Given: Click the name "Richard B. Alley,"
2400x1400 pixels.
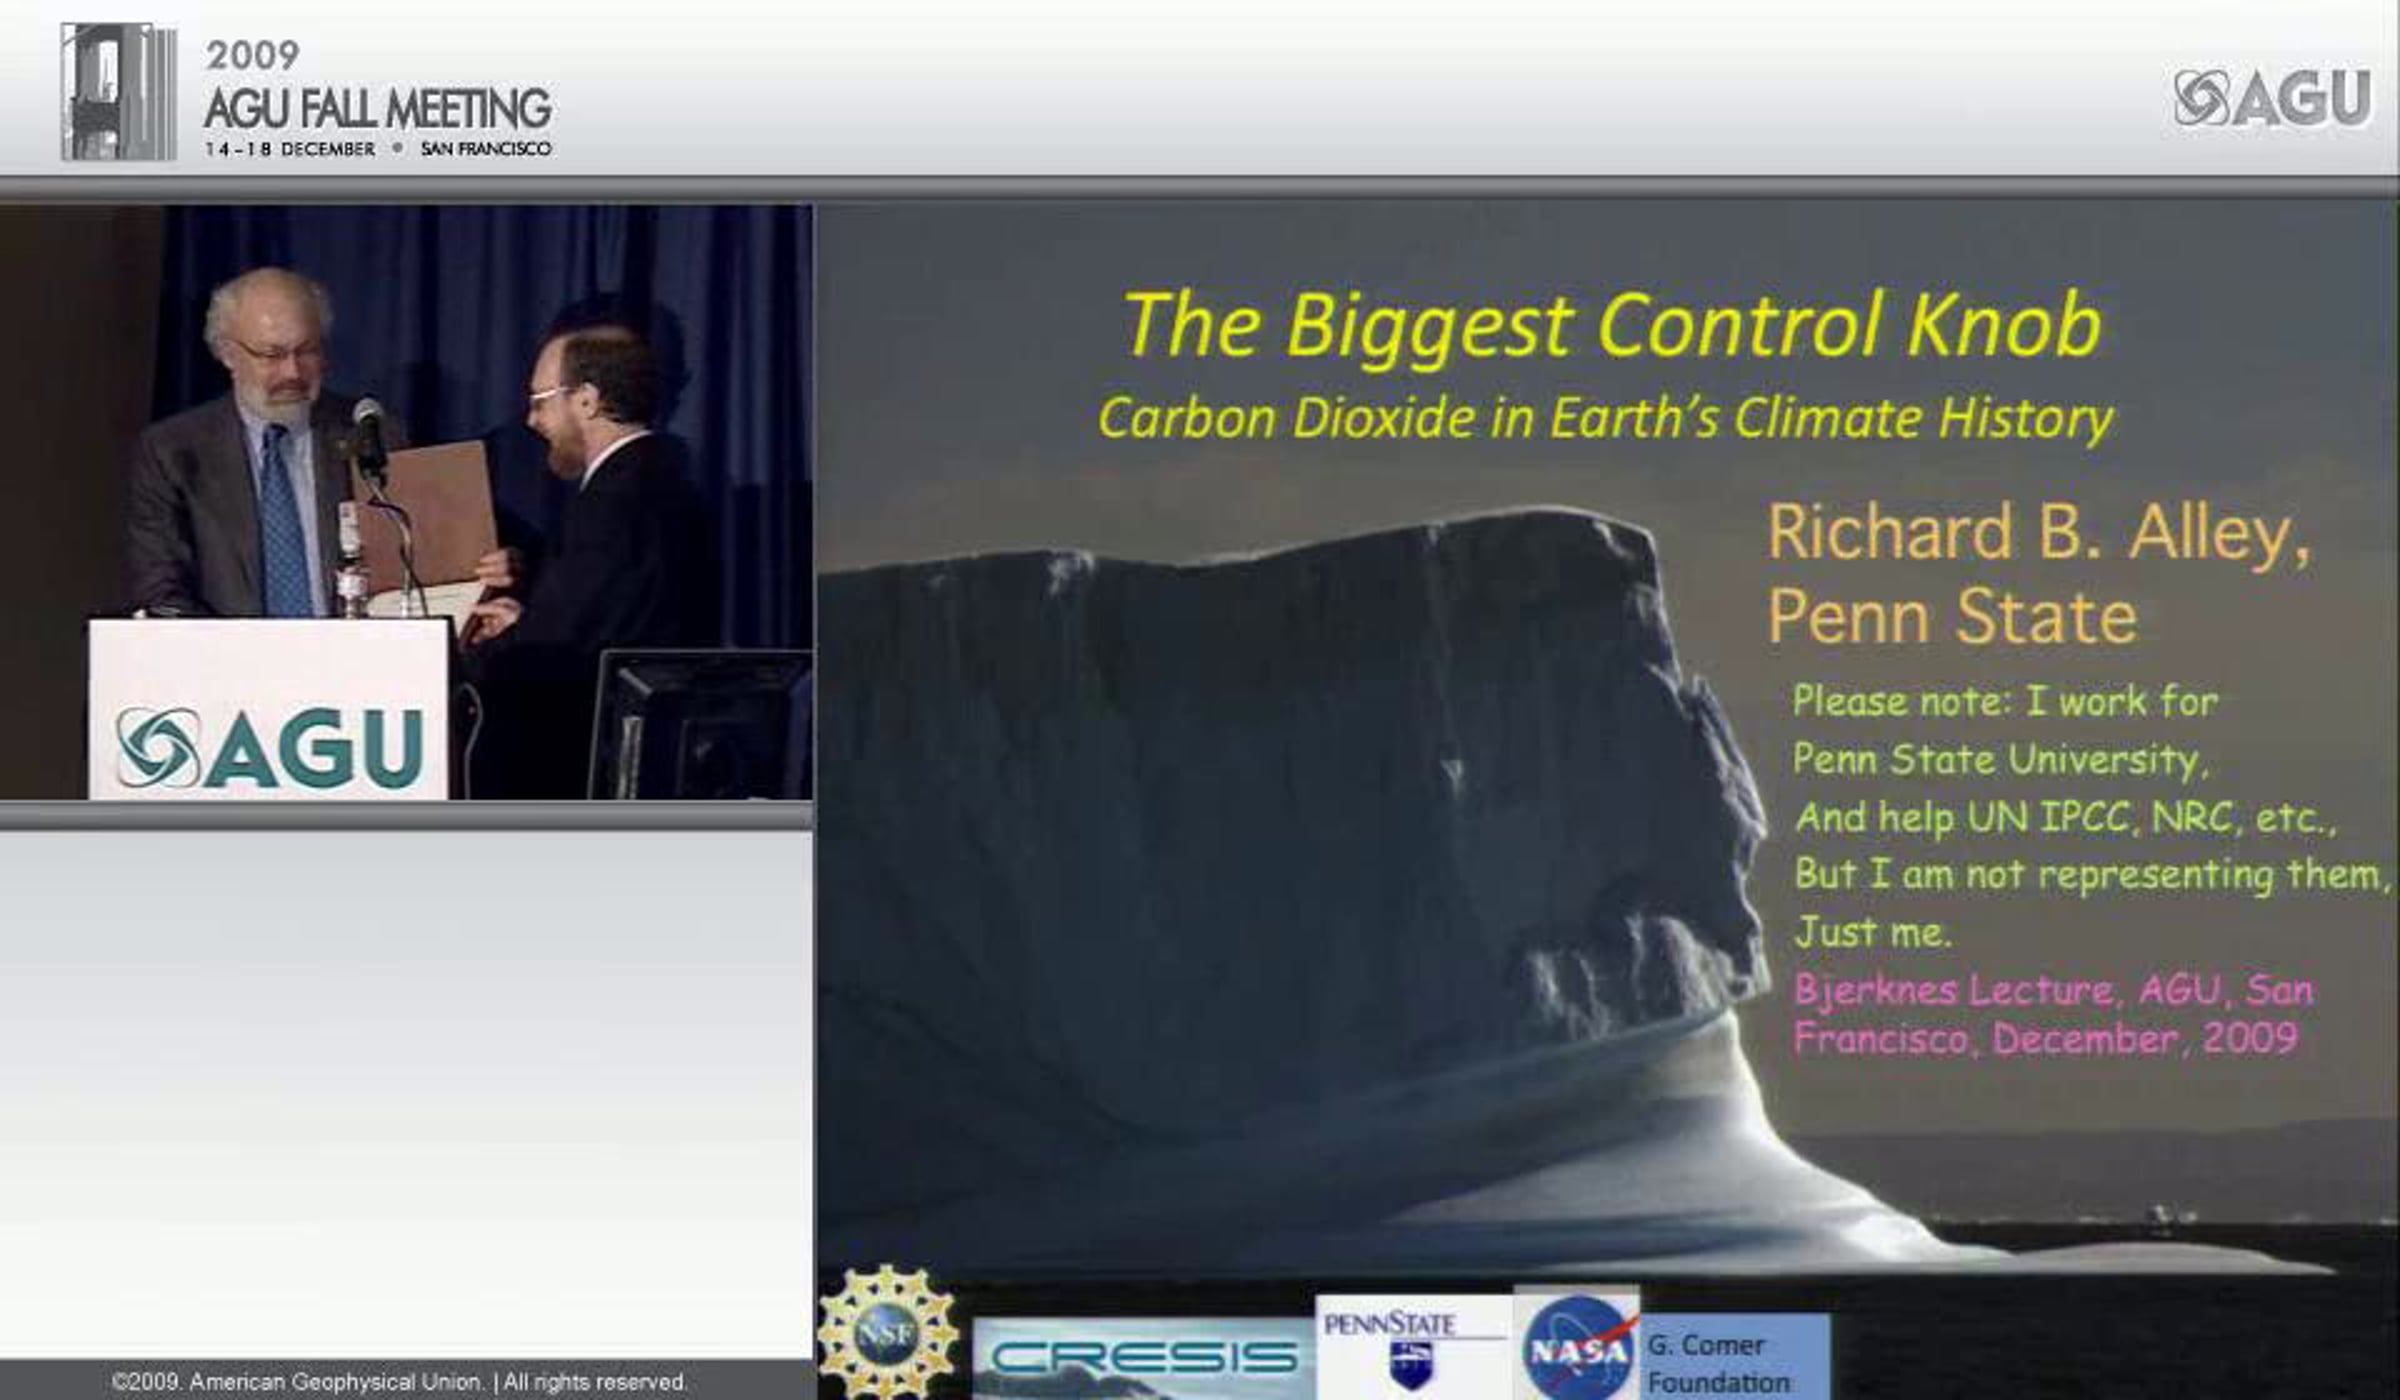Looking at the screenshot, I should click(2040, 534).
